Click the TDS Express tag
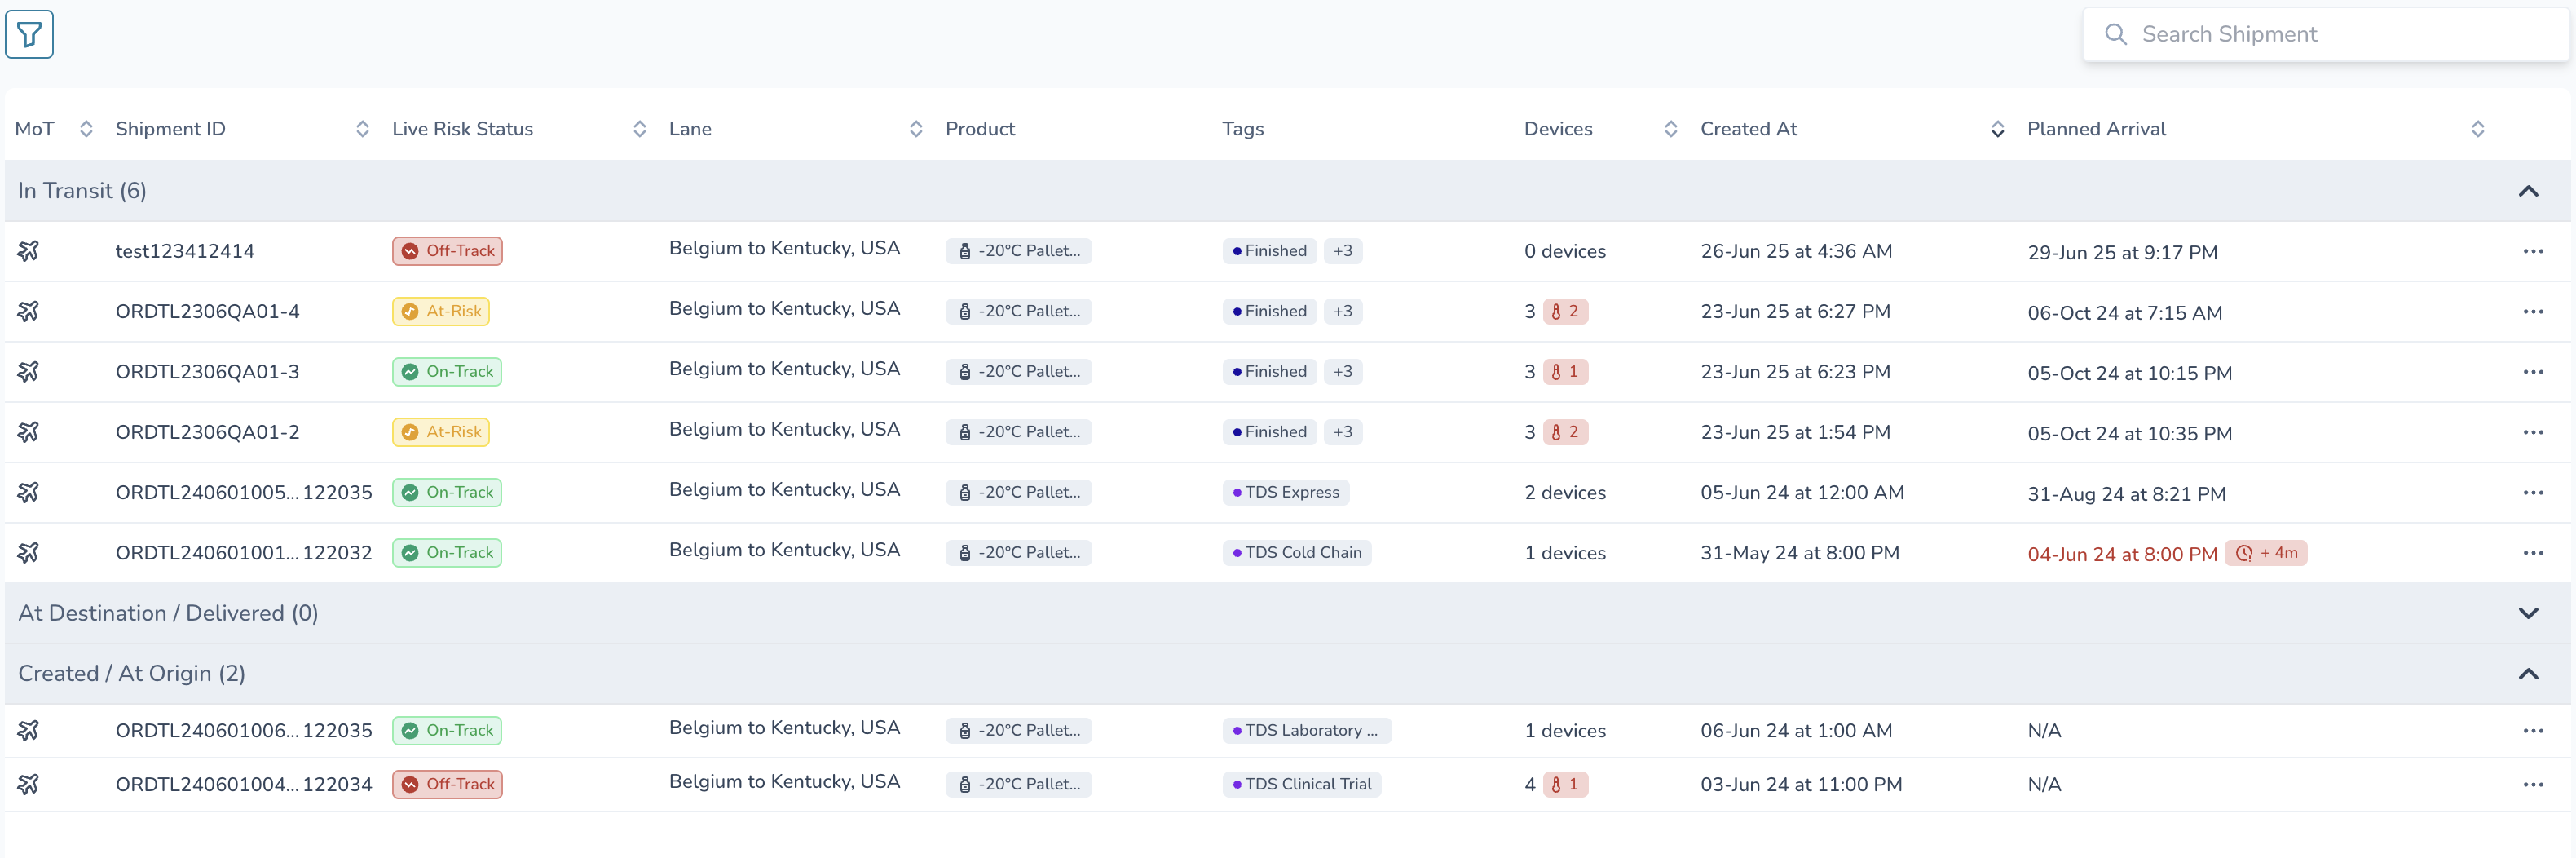 tap(1286, 492)
